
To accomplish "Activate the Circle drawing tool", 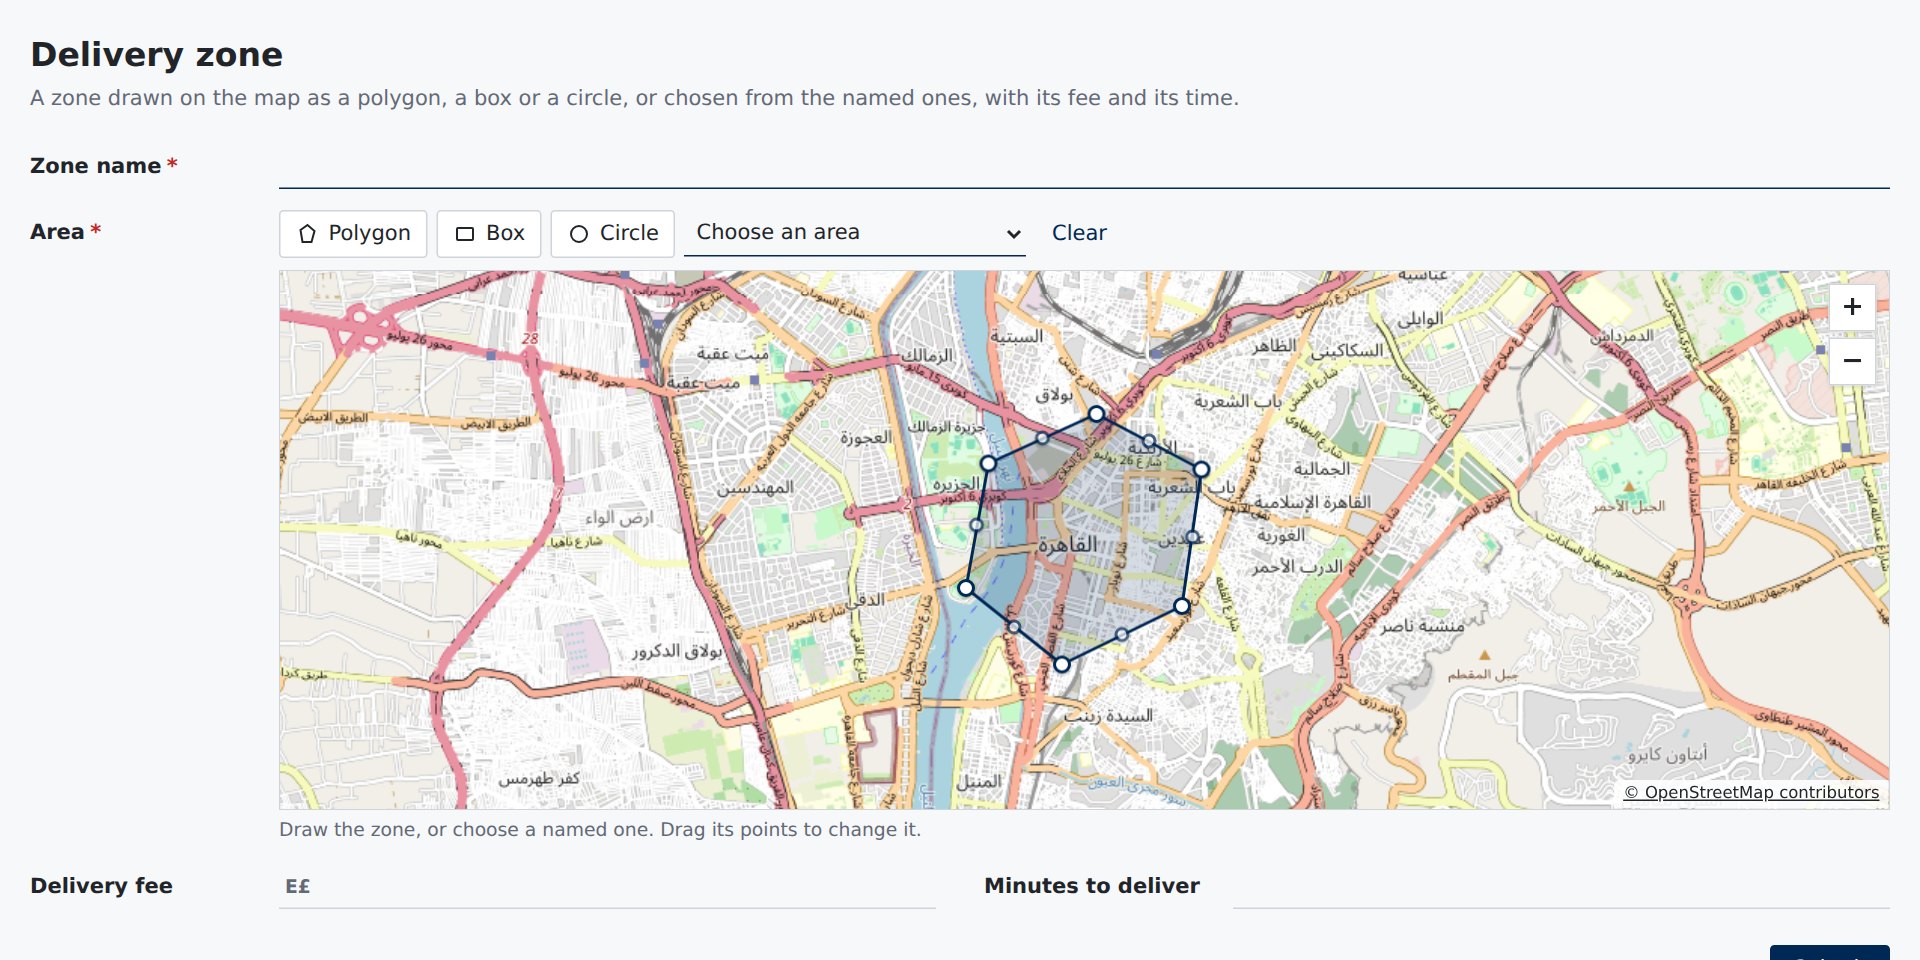I will [613, 233].
